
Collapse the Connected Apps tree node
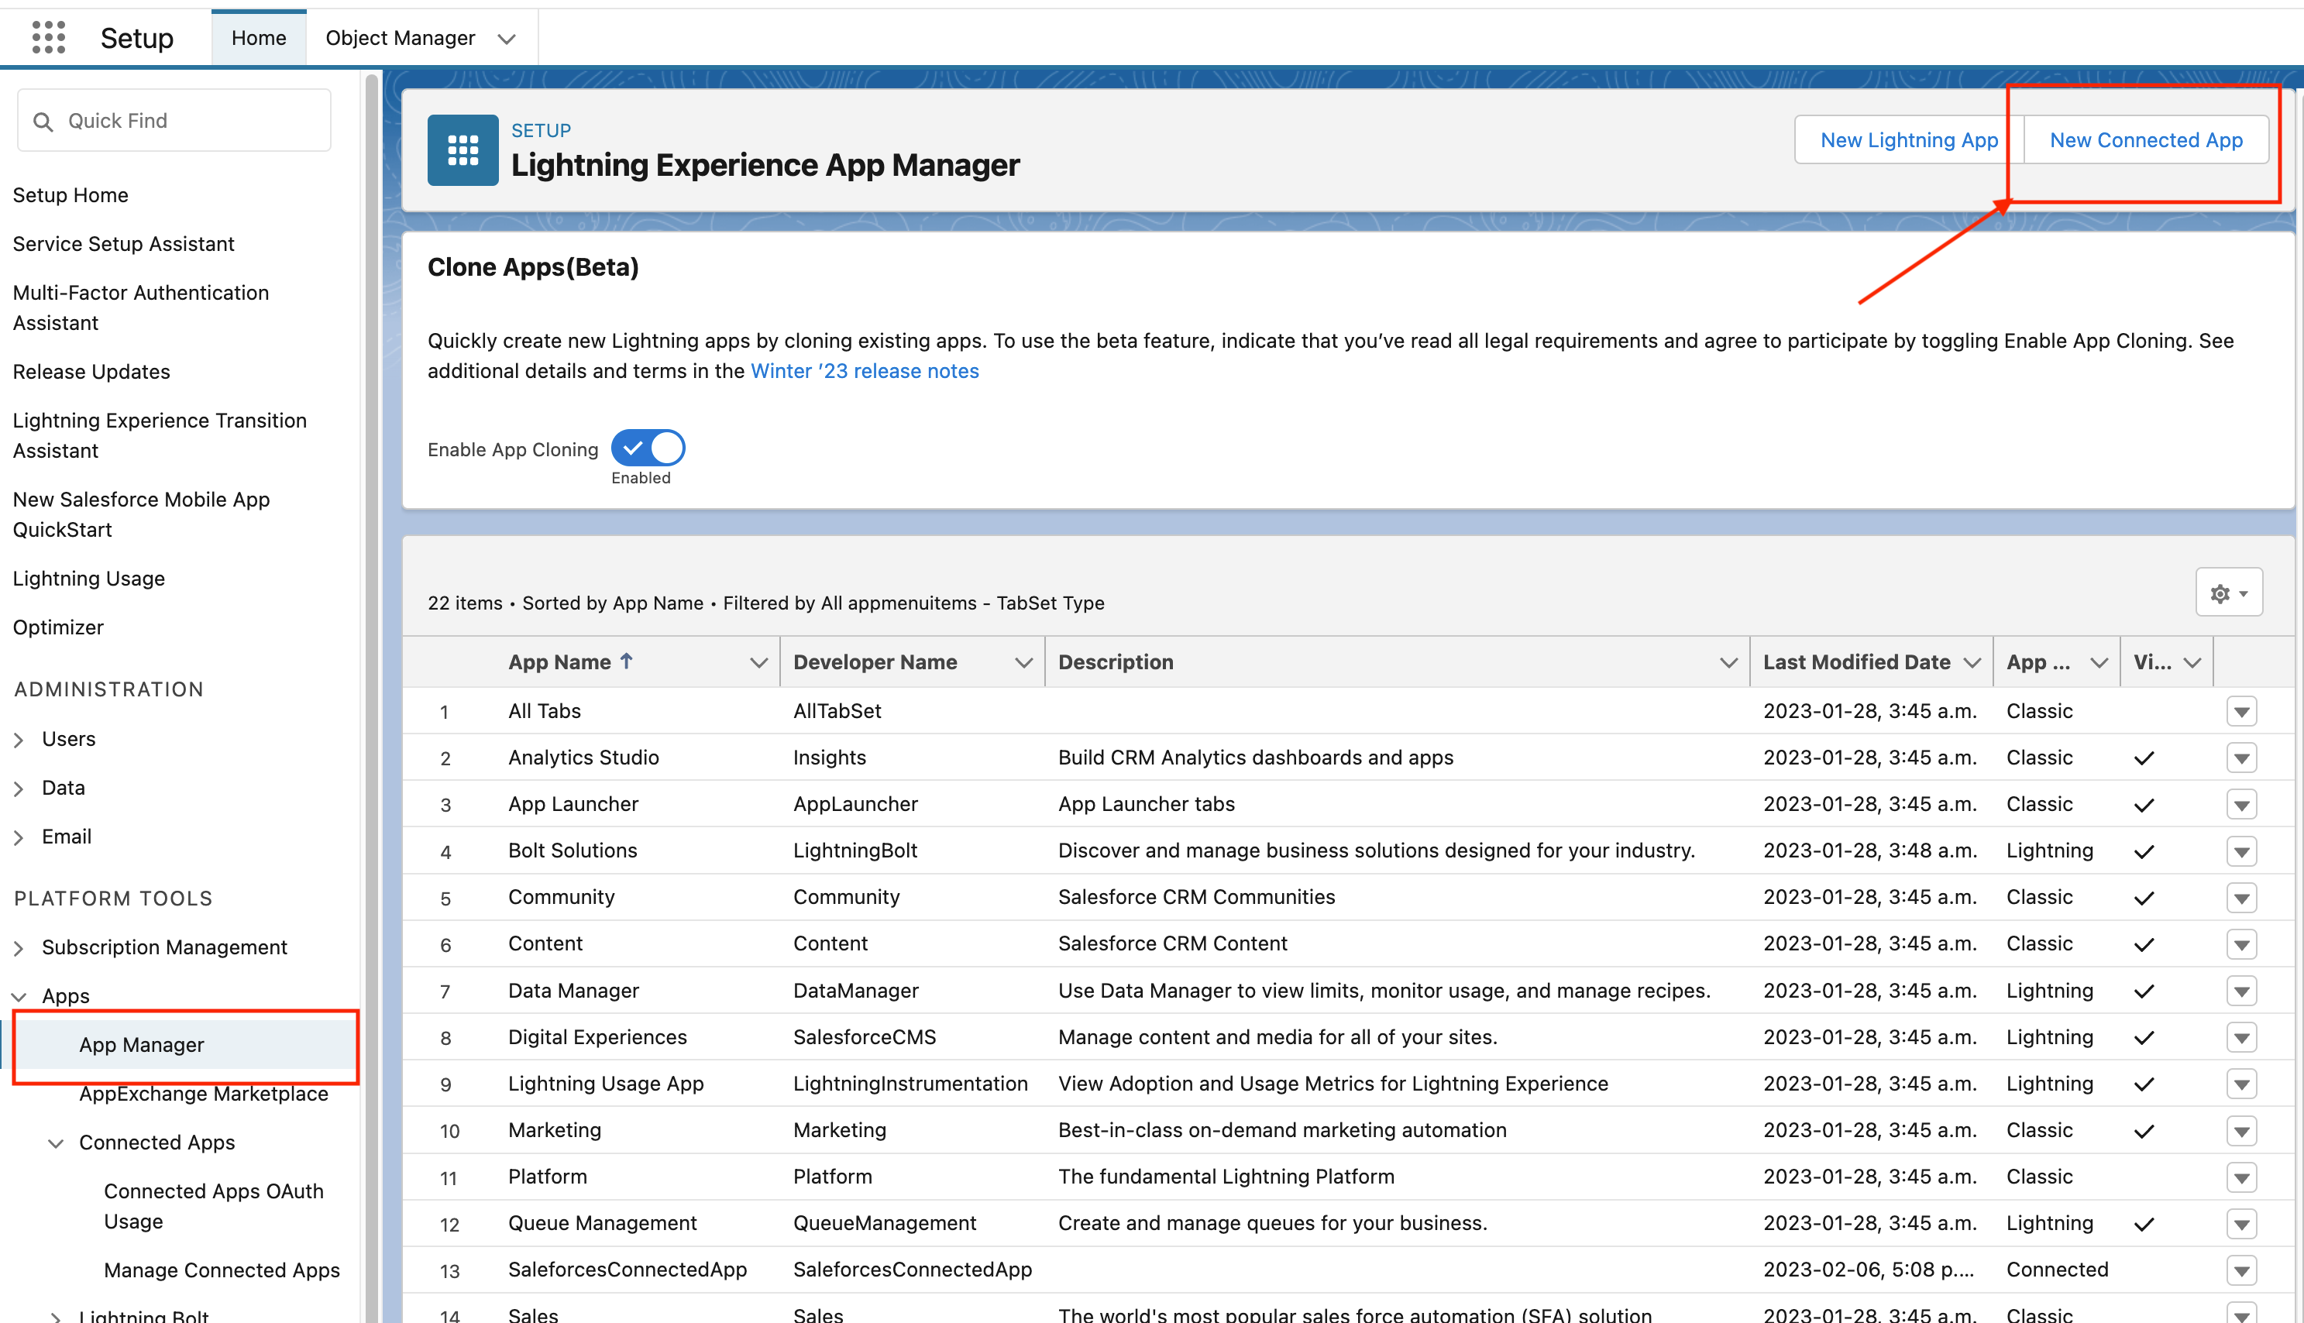56,1143
